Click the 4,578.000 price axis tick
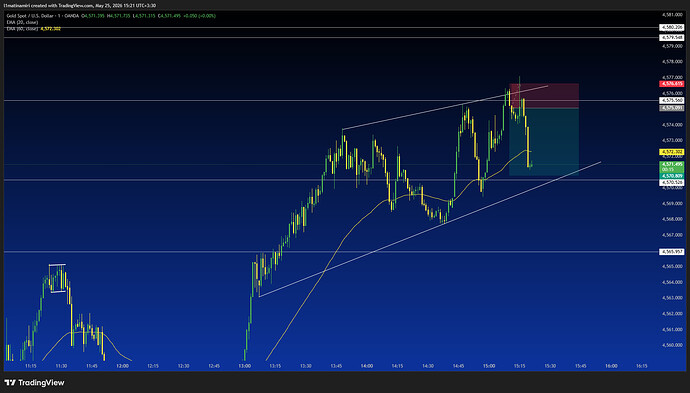The image size is (690, 393). click(x=672, y=62)
